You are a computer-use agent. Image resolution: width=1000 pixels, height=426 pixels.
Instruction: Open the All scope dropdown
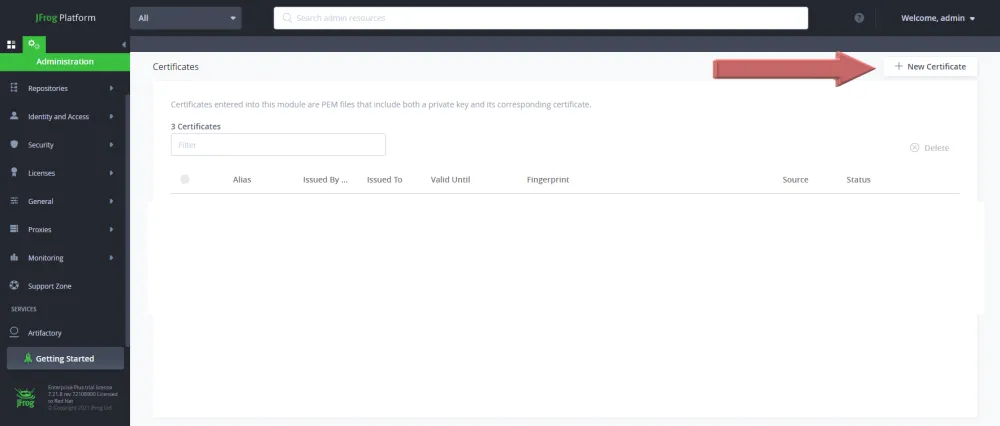click(185, 18)
